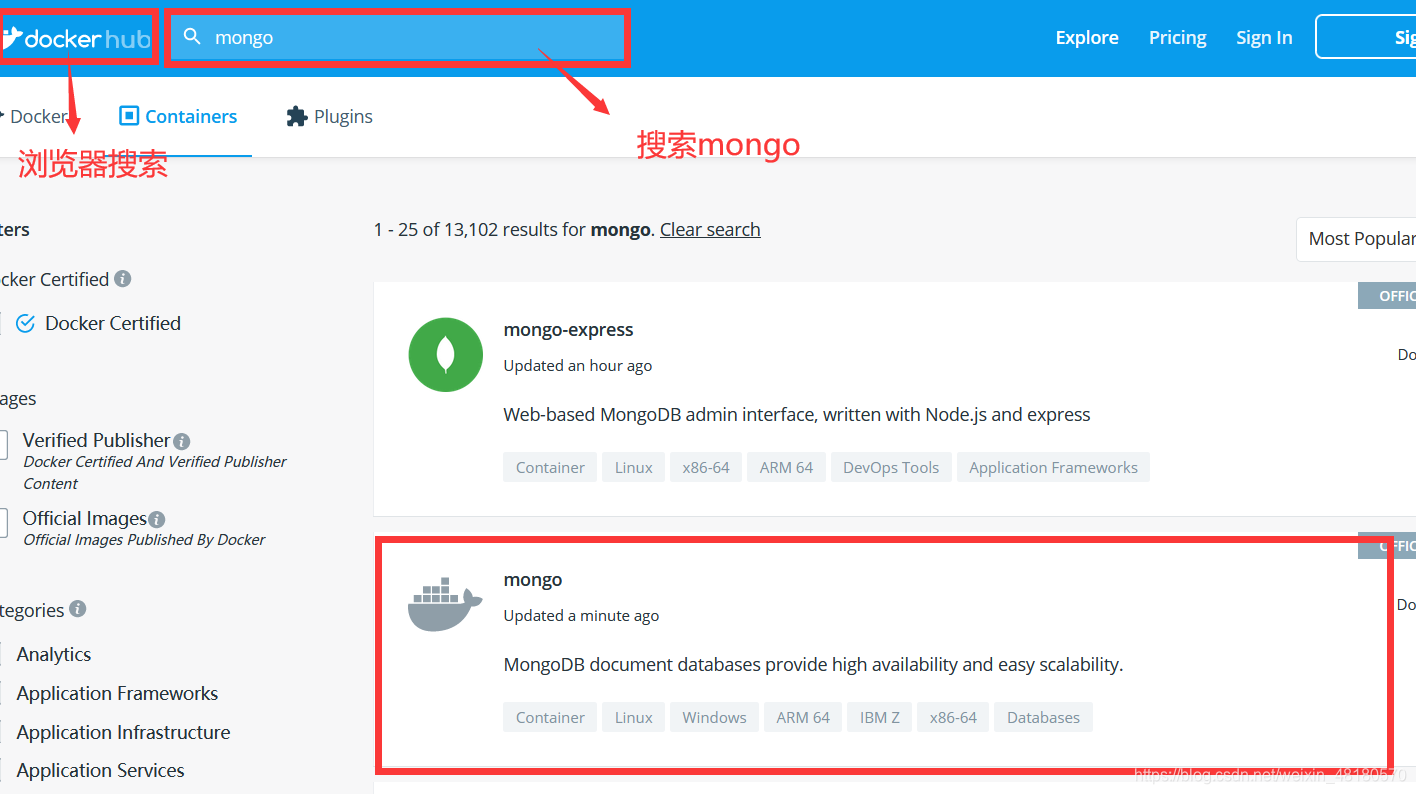The height and width of the screenshot is (794, 1416).
Task: Select the Application Services category filter
Action: [x=100, y=770]
